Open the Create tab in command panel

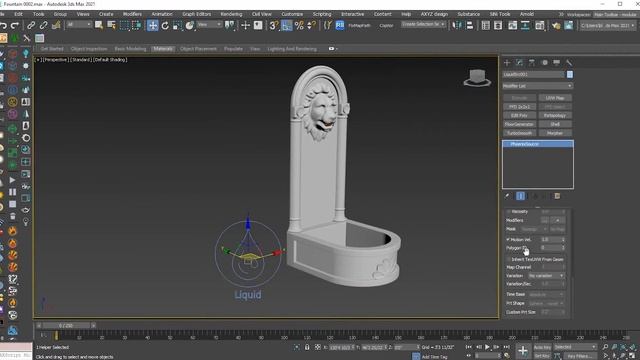[x=507, y=62]
